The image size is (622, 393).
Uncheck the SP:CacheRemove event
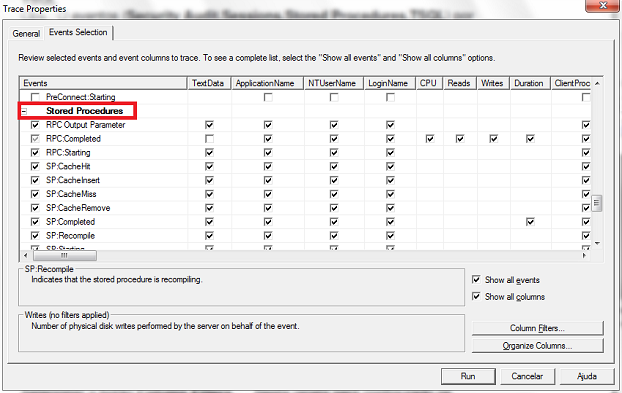point(35,208)
